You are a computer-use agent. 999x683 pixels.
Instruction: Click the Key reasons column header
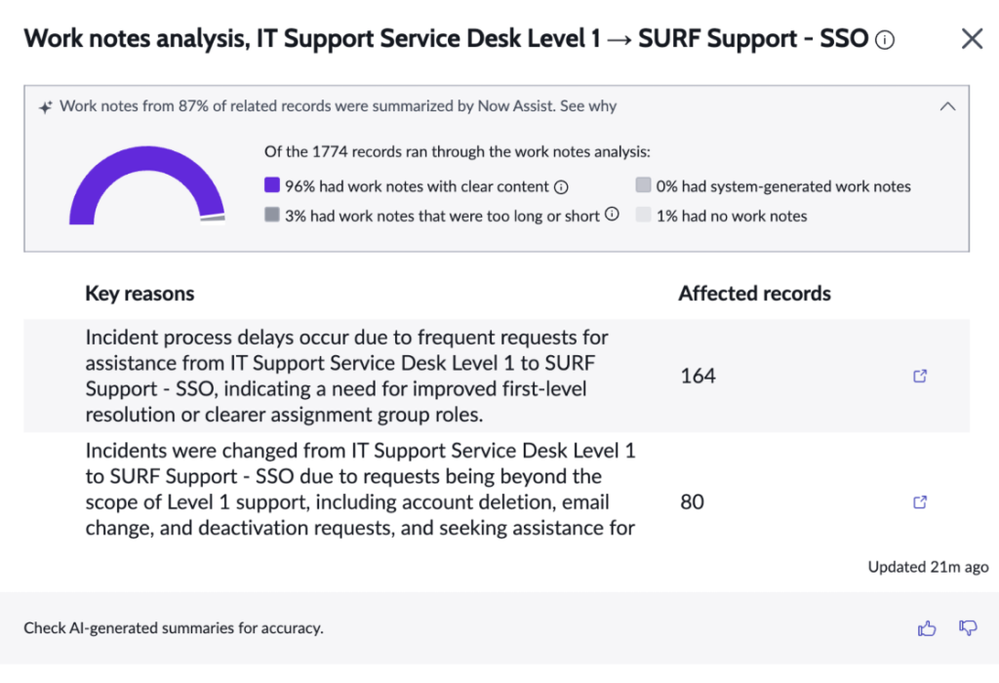[140, 294]
